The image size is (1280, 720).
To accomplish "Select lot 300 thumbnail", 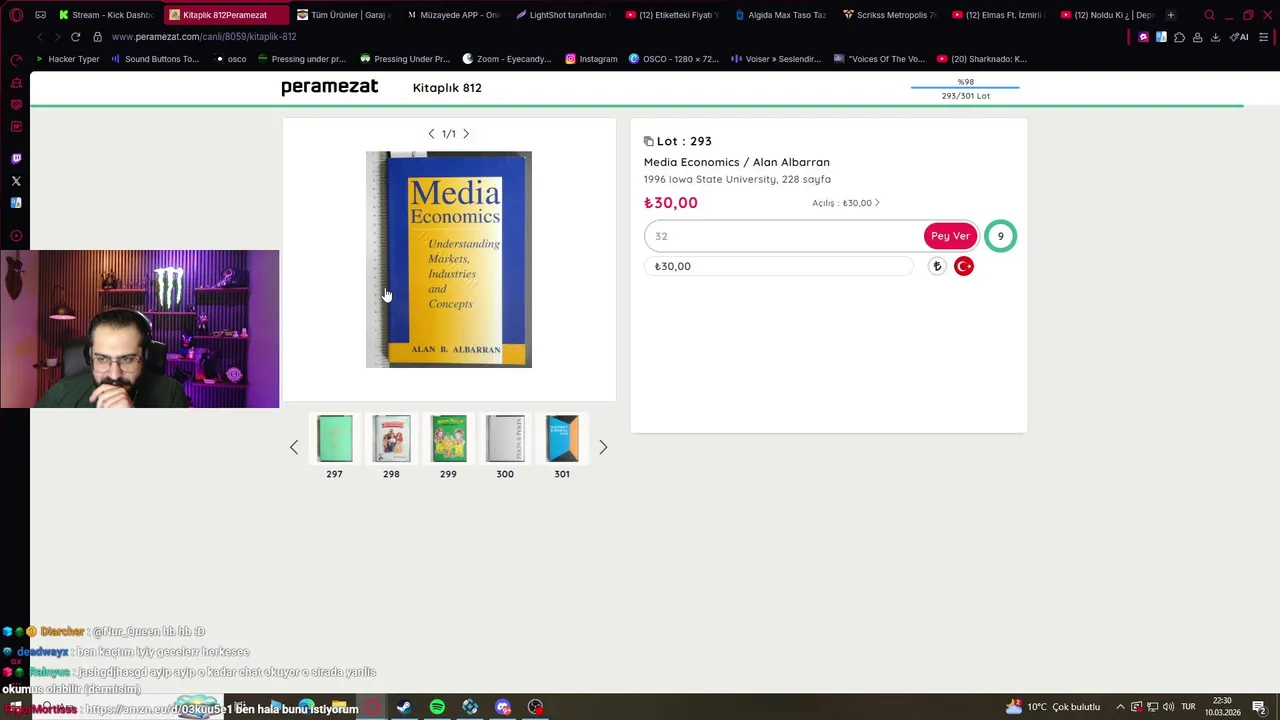I will click(505, 439).
